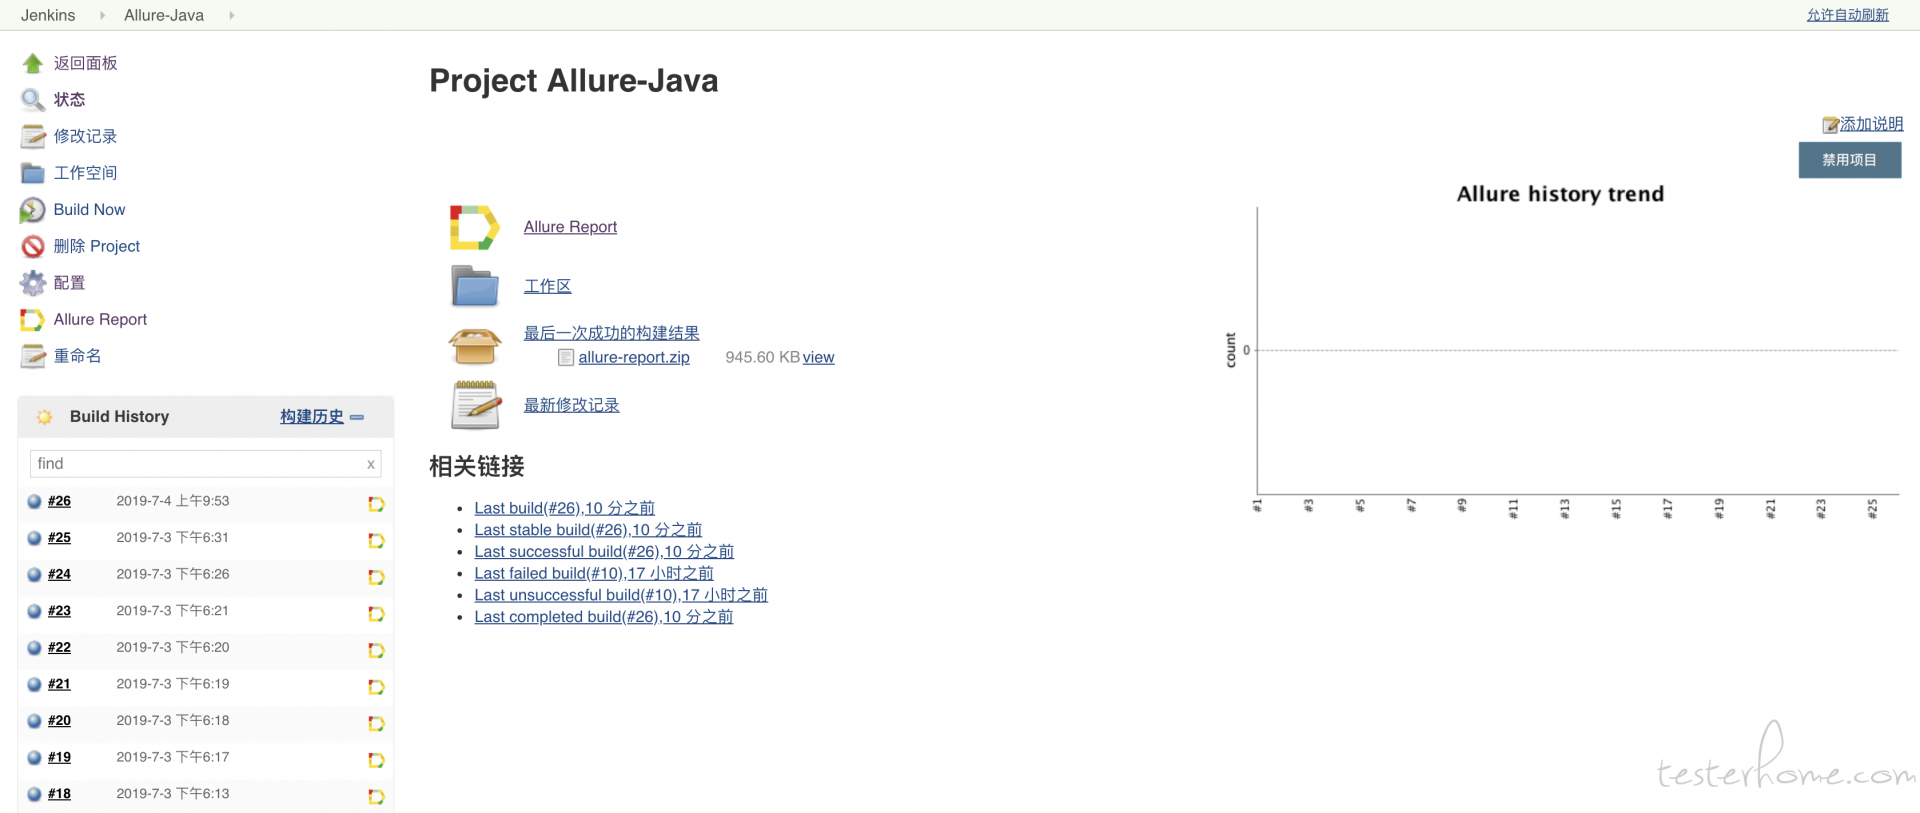Viewport: 1920px width, 813px height.
Task: Open the 构建历史 trend link
Action: (x=312, y=417)
